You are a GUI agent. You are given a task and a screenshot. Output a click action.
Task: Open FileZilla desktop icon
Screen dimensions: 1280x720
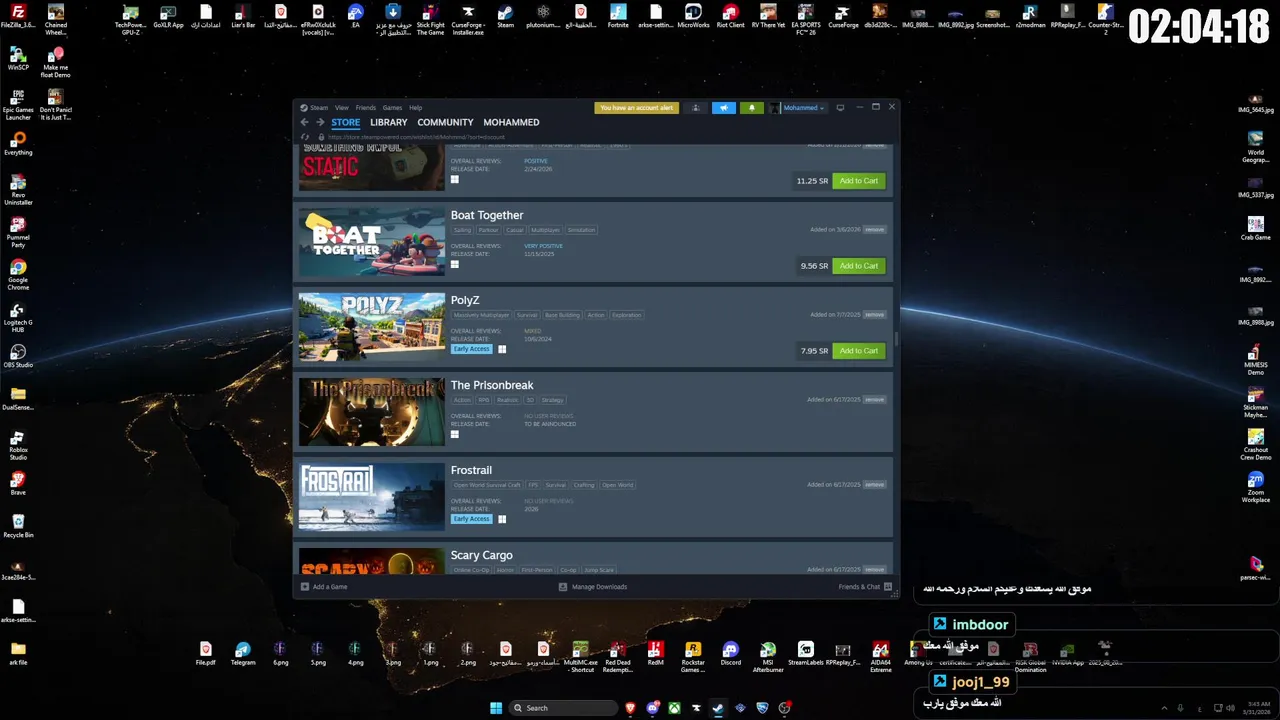tap(18, 16)
